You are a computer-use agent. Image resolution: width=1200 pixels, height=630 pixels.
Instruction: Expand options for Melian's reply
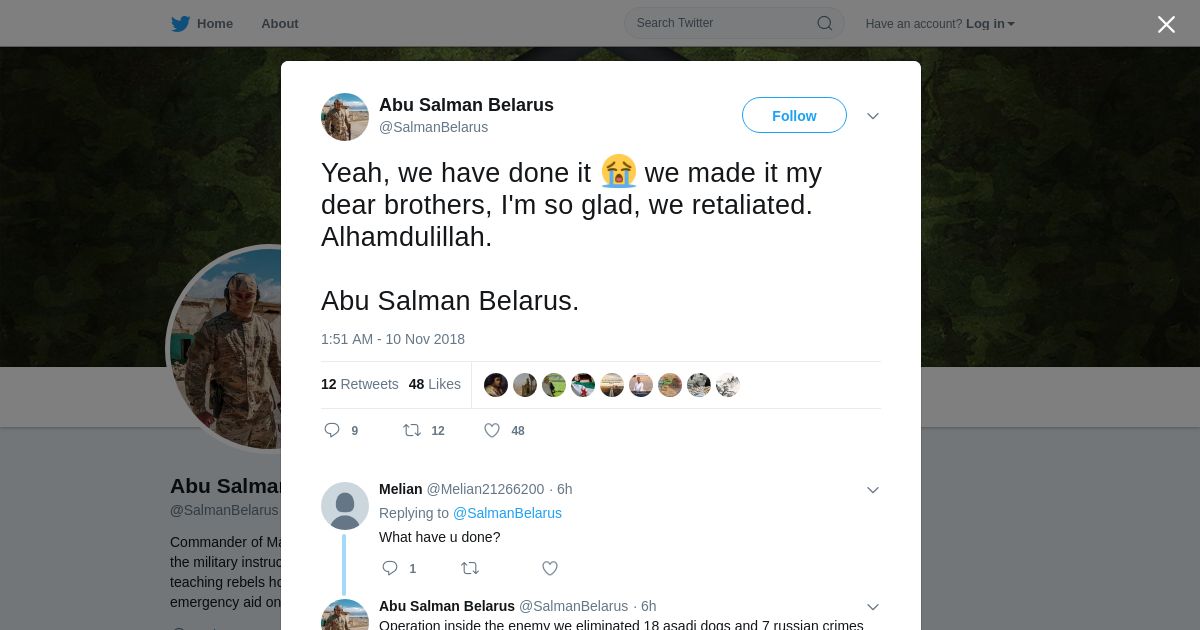[x=873, y=490]
